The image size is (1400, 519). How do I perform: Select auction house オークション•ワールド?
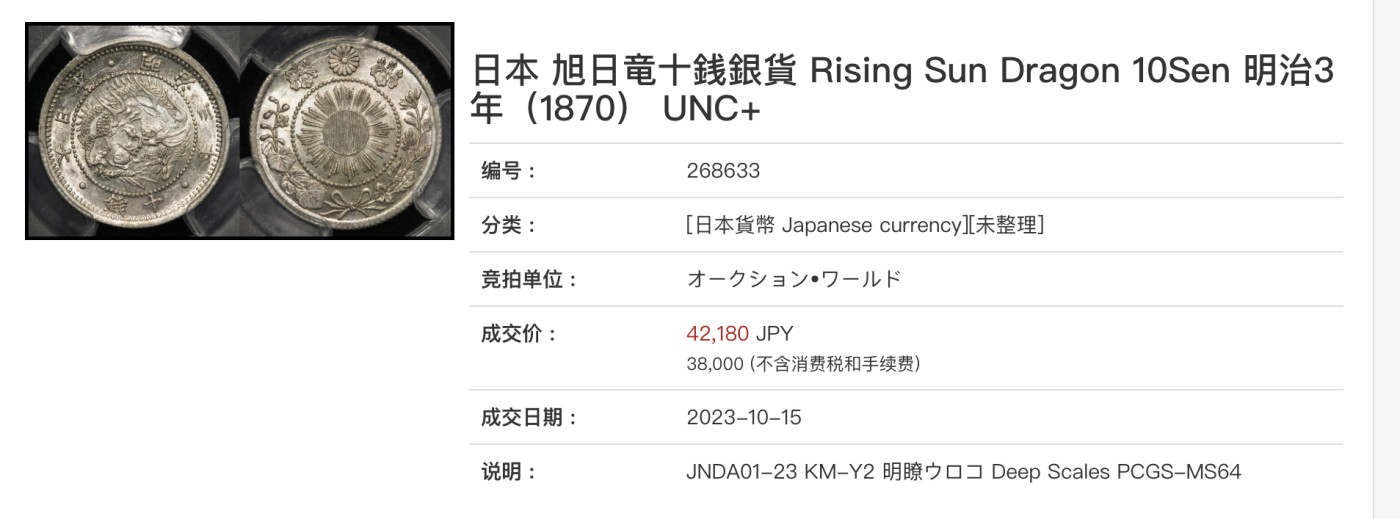coord(794,279)
